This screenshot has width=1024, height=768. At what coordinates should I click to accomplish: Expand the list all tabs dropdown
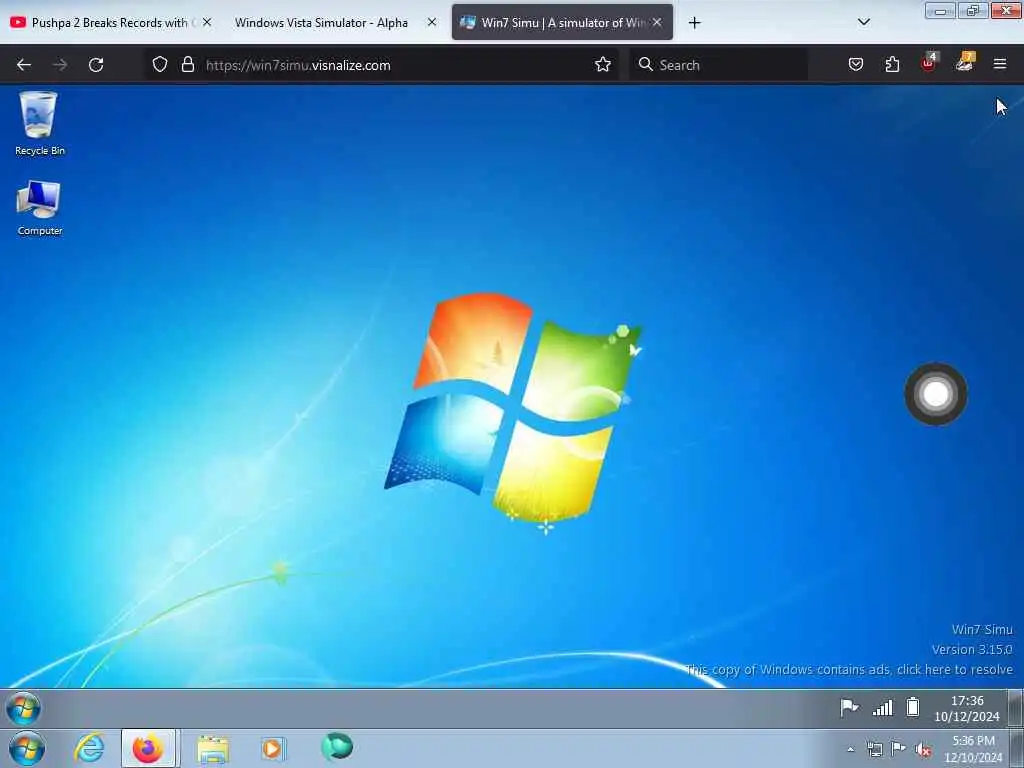pyautogui.click(x=863, y=22)
